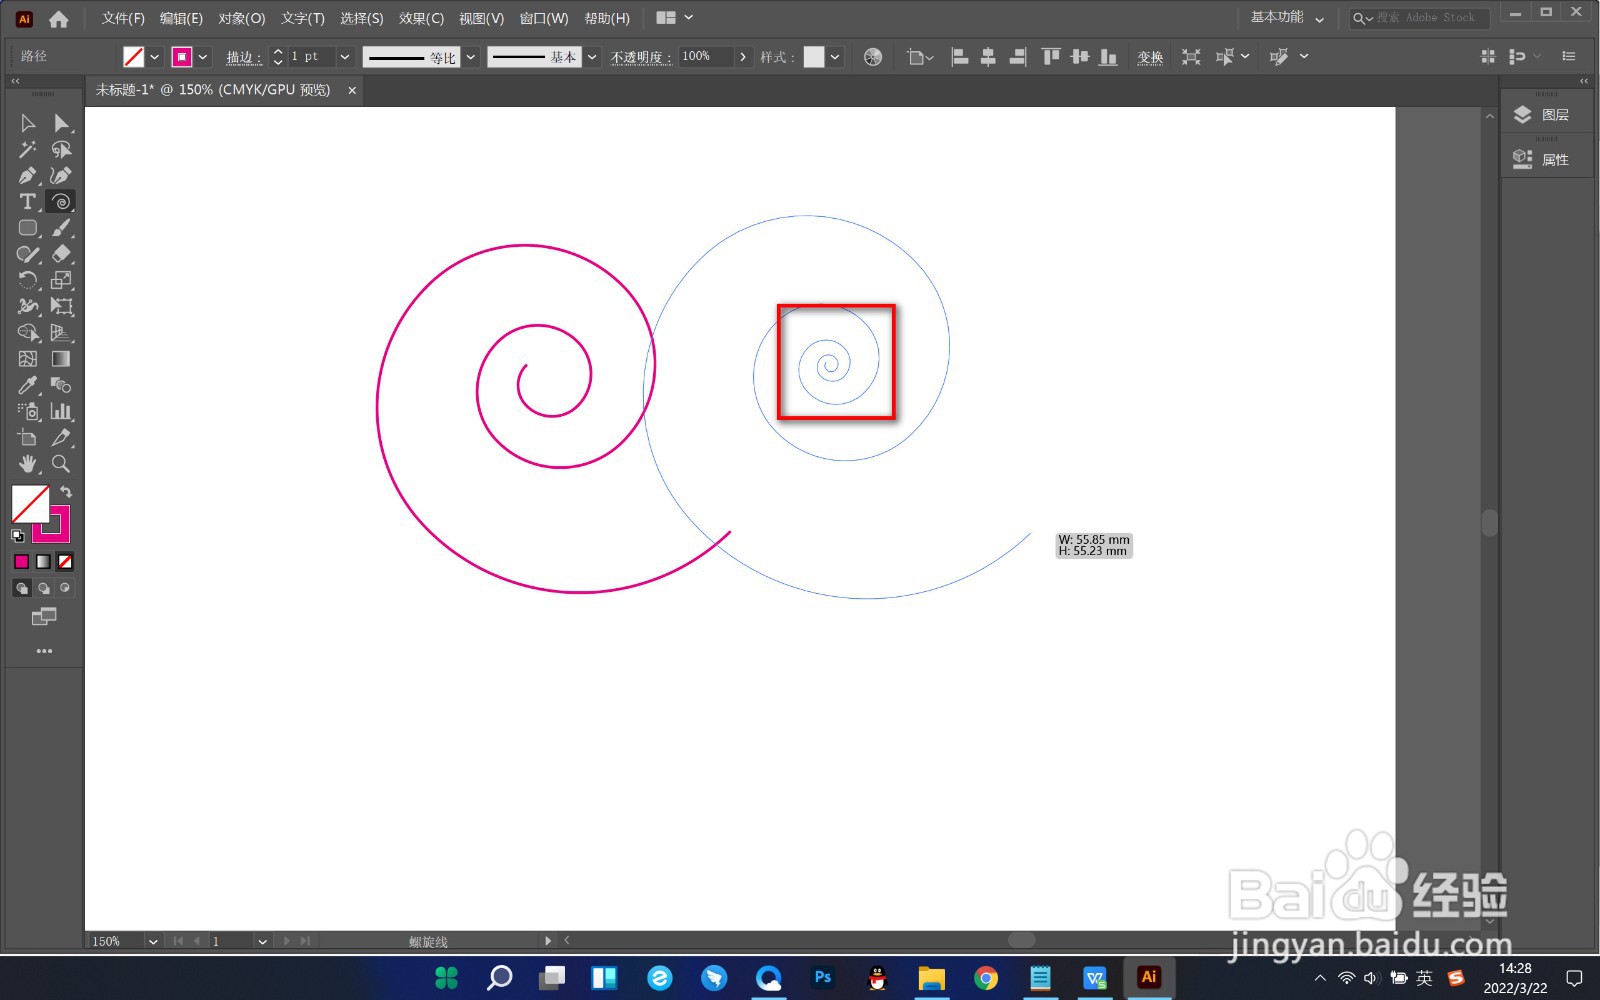This screenshot has height=1000, width=1600.
Task: Open the 对象(O) menu
Action: click(242, 18)
